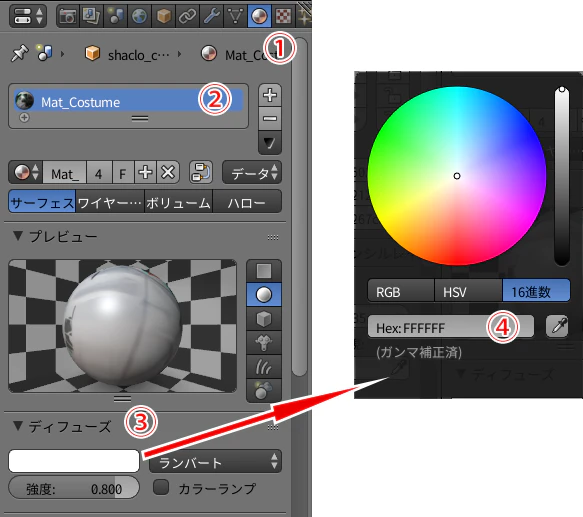583x517 pixels.
Task: Set preview shape to hair strands
Action: click(264, 366)
